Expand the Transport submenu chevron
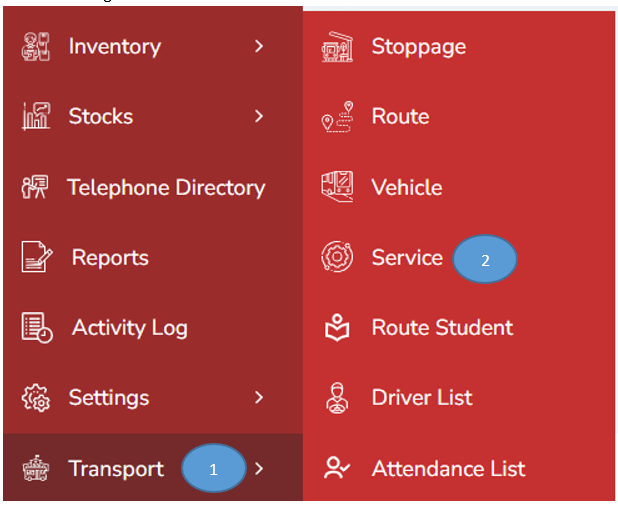The height and width of the screenshot is (506, 618). coord(259,469)
